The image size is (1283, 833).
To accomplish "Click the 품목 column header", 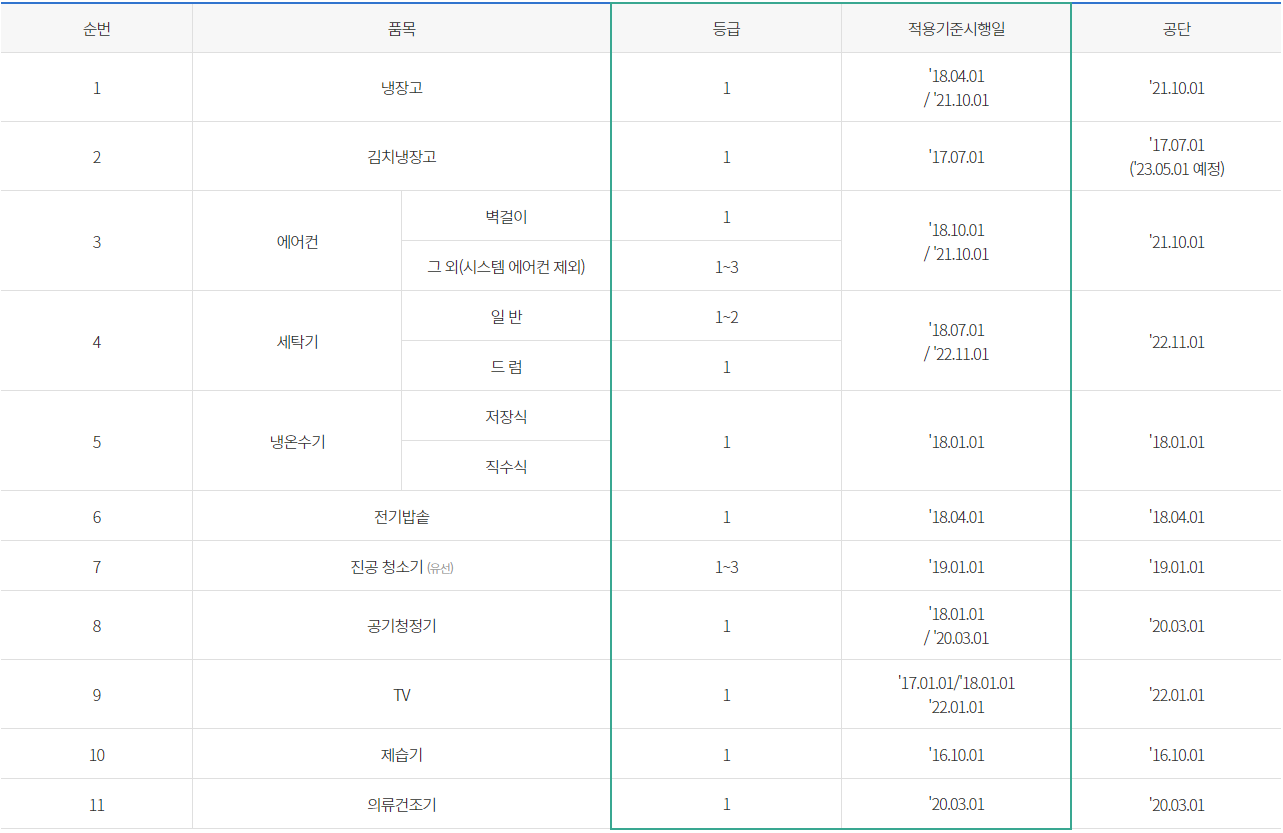I will click(x=401, y=28).
